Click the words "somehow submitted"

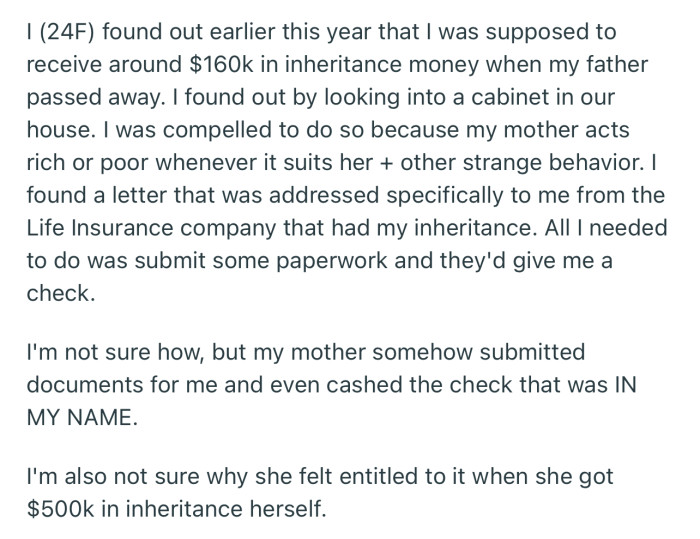(x=479, y=352)
